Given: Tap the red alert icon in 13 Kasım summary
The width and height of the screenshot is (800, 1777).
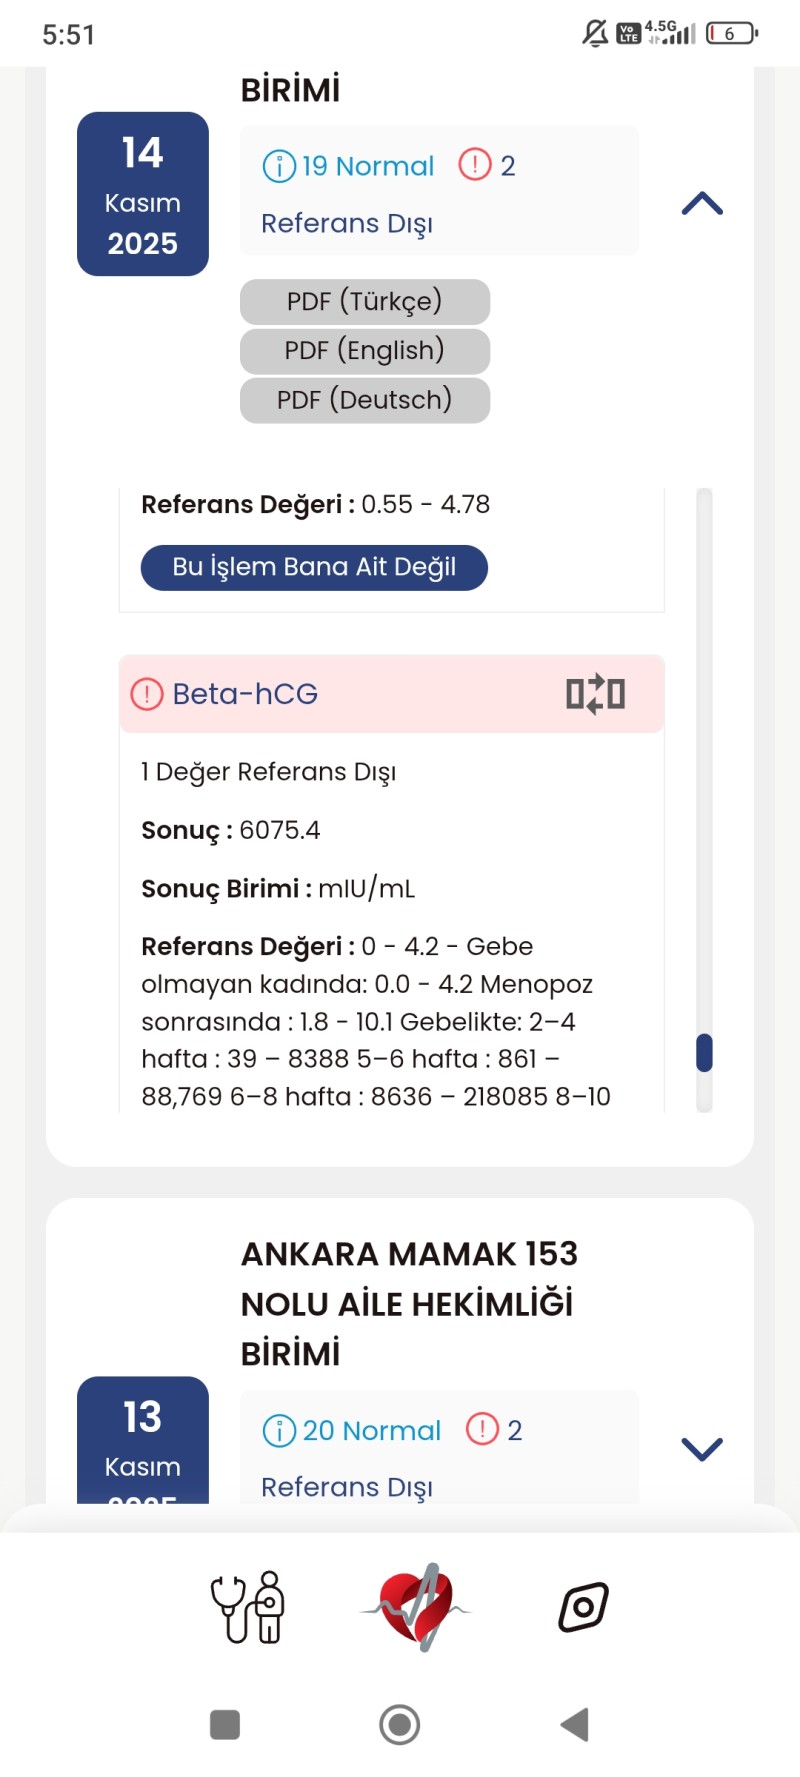Looking at the screenshot, I should [482, 1429].
